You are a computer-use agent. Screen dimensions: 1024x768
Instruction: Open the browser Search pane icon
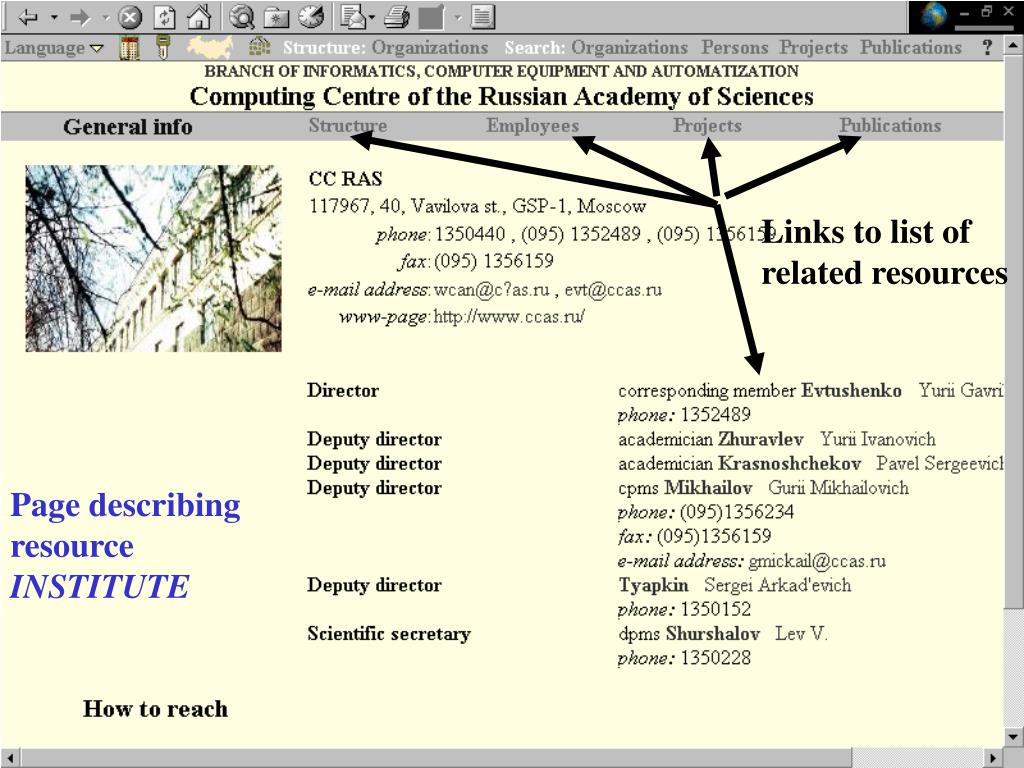[242, 17]
